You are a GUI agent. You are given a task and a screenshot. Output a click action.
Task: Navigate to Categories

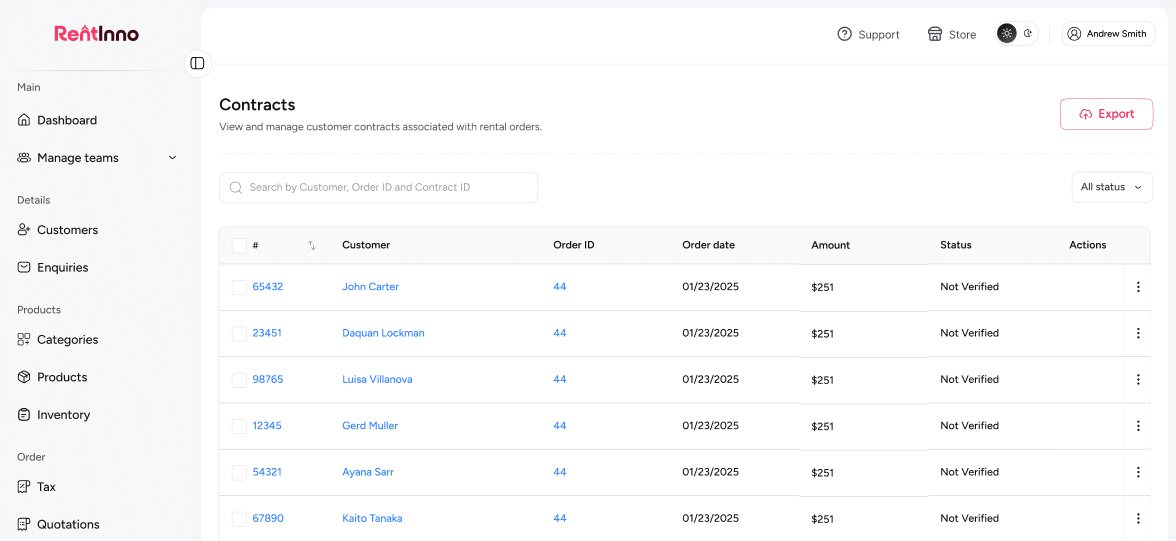[x=68, y=339]
